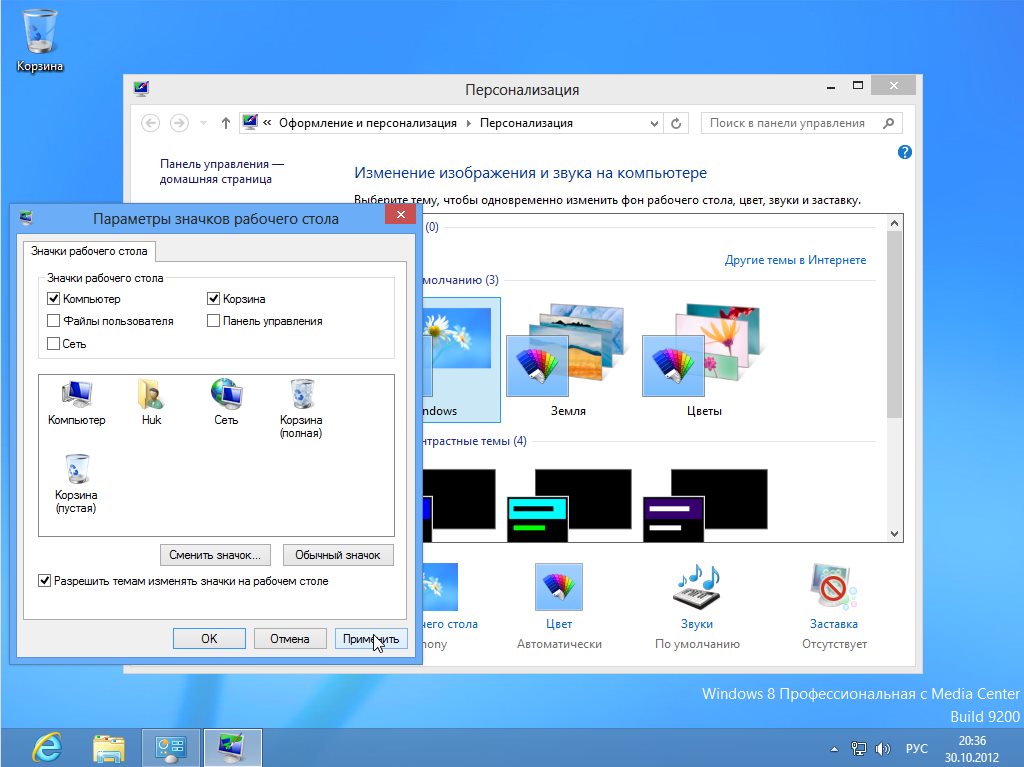The height and width of the screenshot is (767, 1024).
Task: Click Персонализация breadcrumb item
Action: [526, 123]
